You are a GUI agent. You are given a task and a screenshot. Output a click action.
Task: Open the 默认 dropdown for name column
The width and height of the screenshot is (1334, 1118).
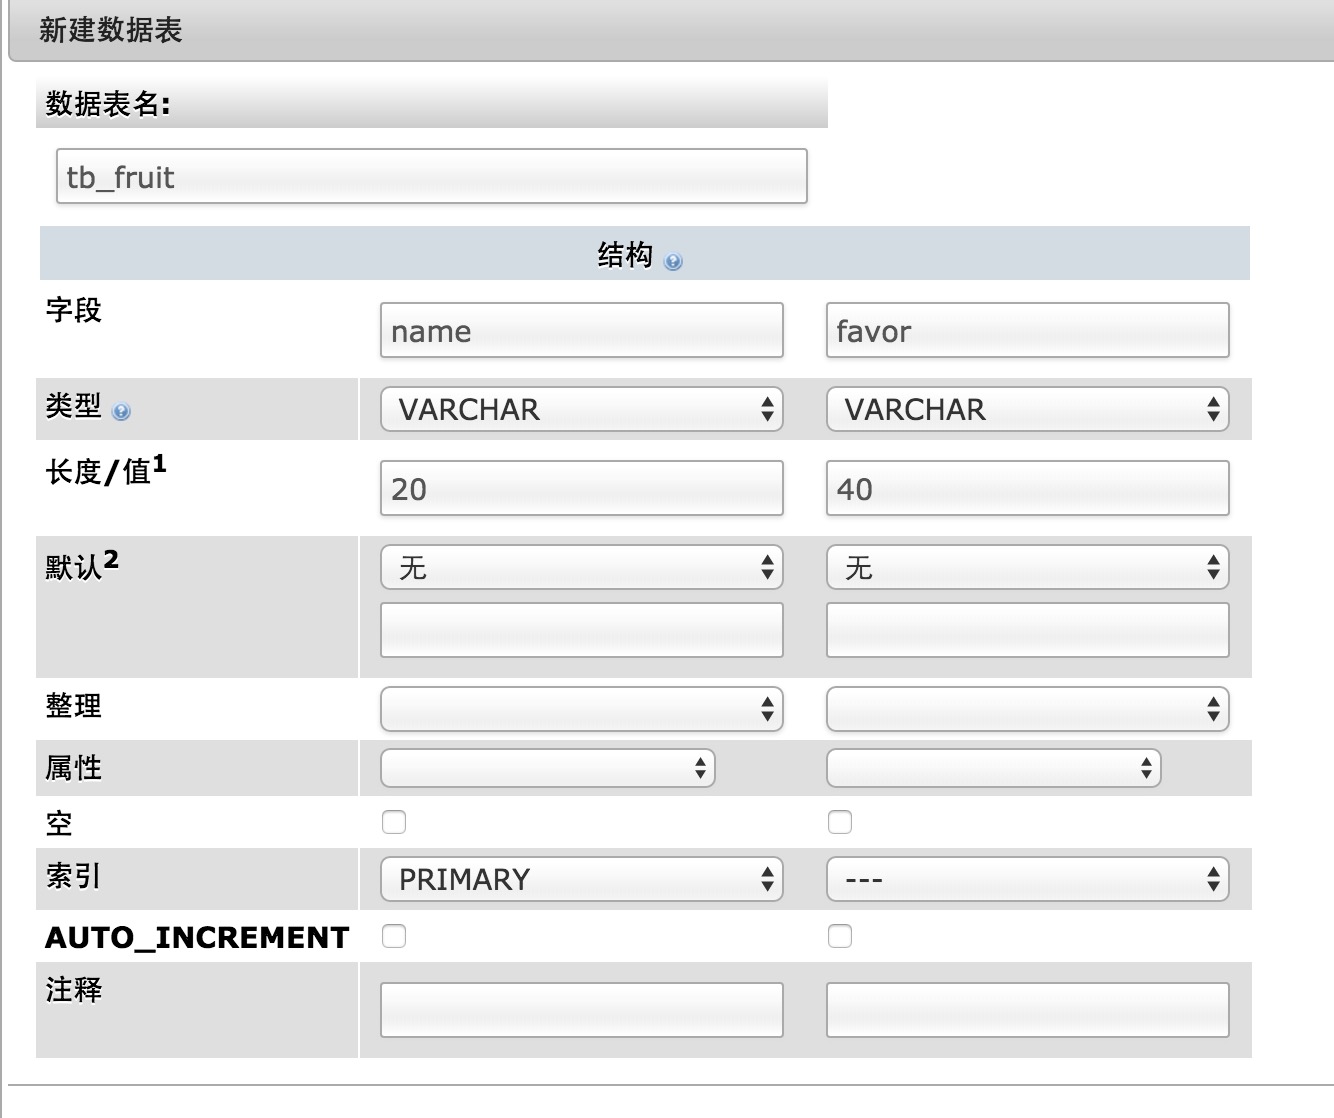pos(581,568)
